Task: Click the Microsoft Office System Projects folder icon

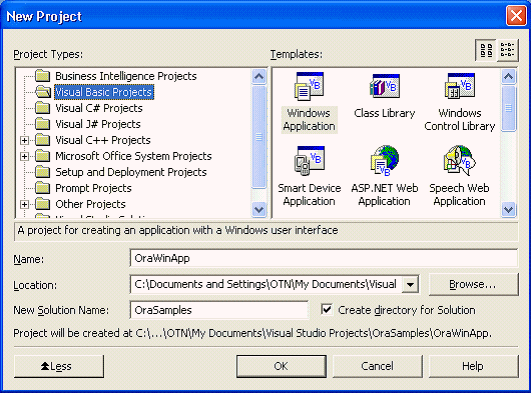Action: 43,156
